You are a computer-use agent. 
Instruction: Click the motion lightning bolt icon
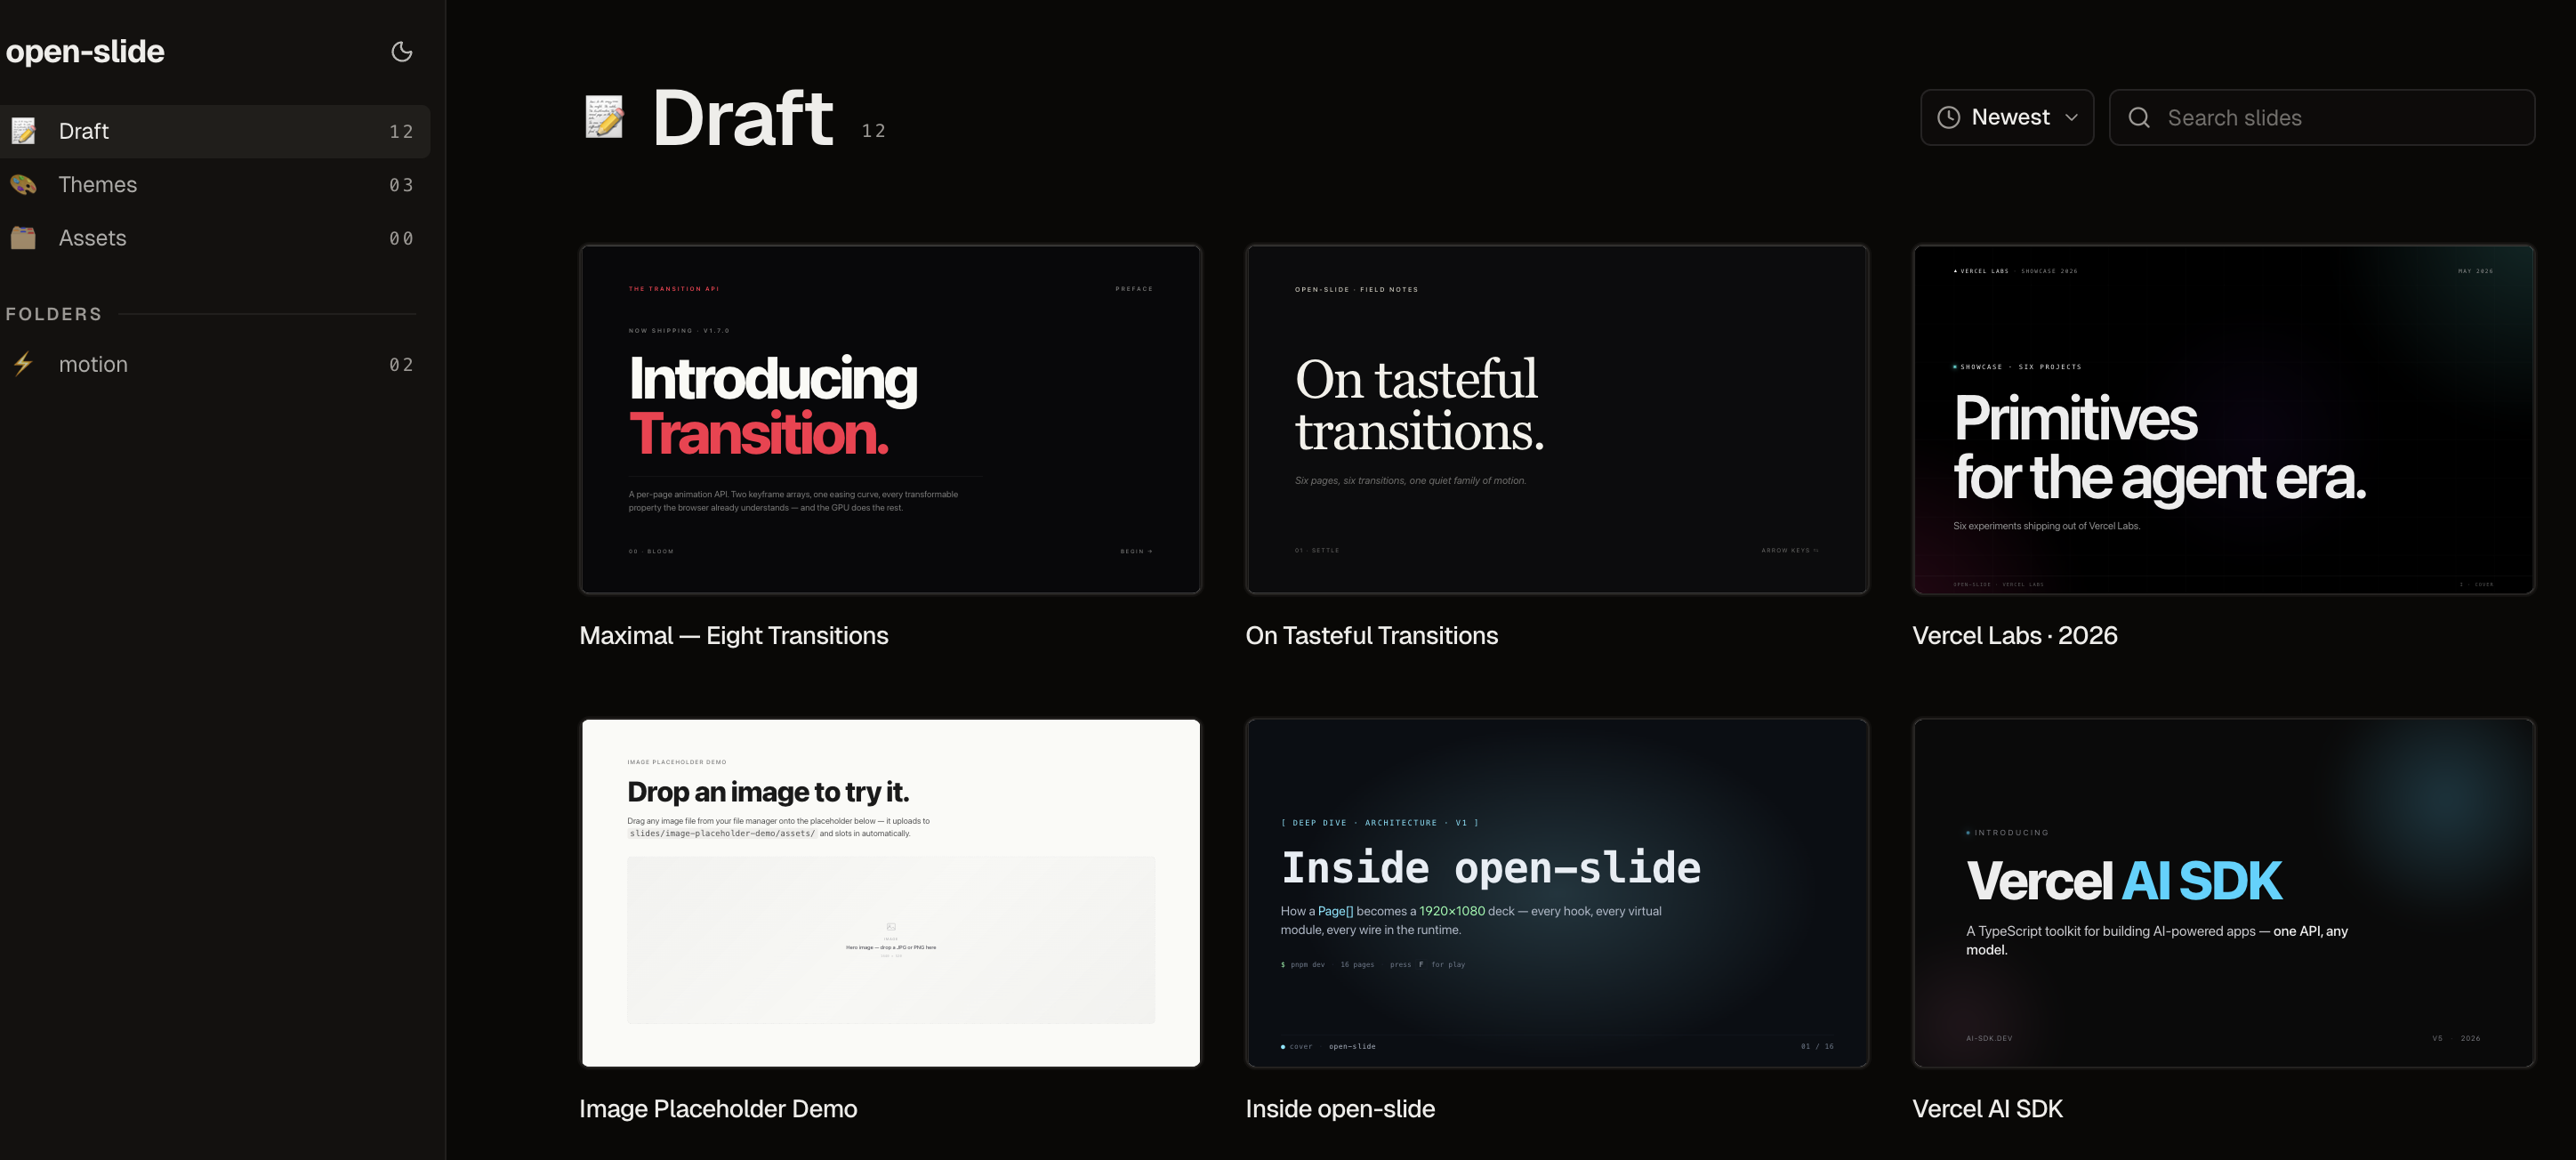click(x=23, y=364)
